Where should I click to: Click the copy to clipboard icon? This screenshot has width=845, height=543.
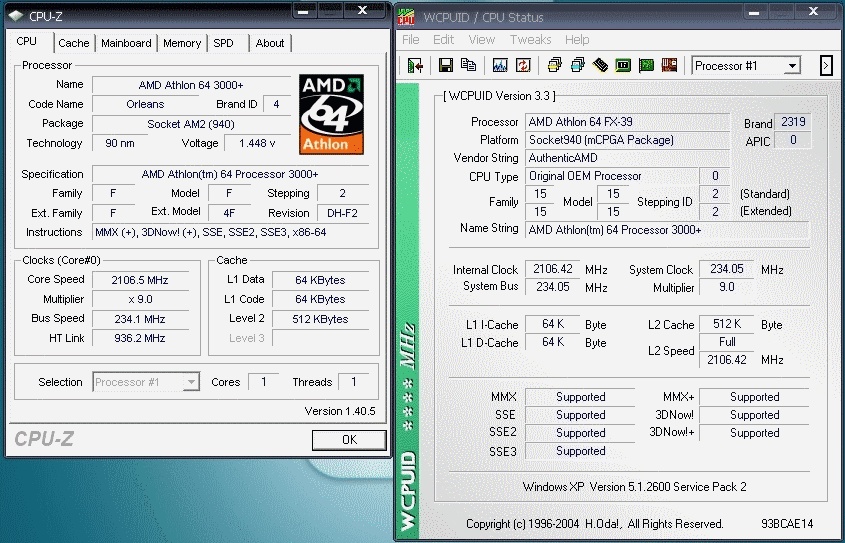[468, 66]
